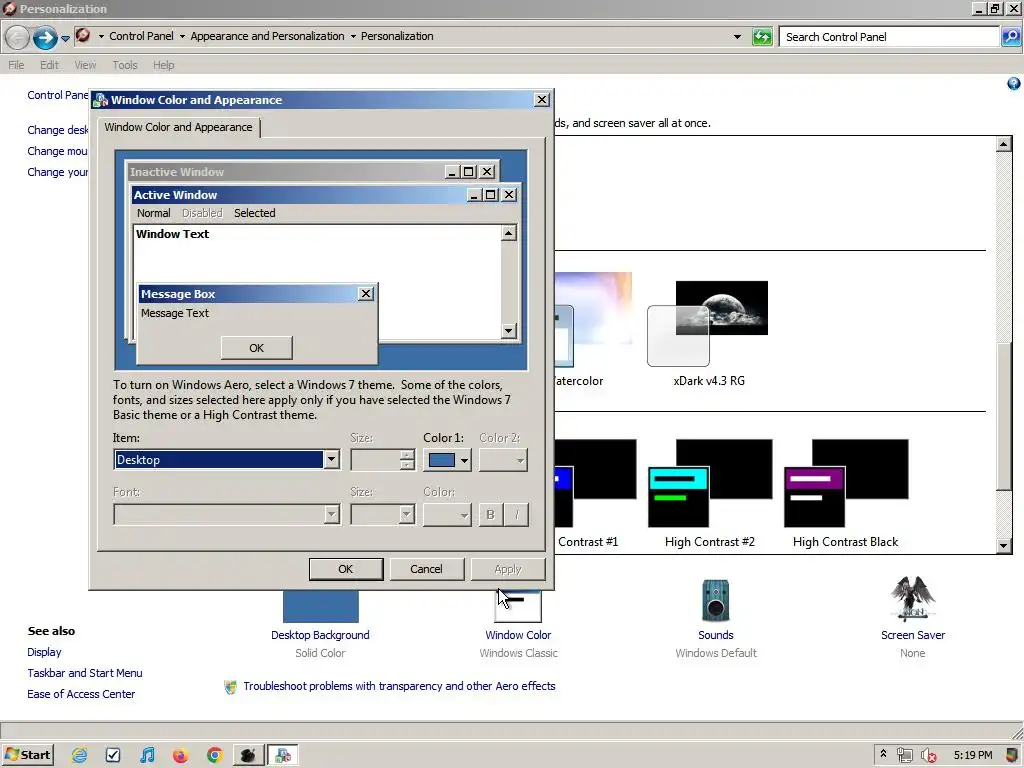Open the Edit menu
Image resolution: width=1024 pixels, height=768 pixels.
[49, 65]
